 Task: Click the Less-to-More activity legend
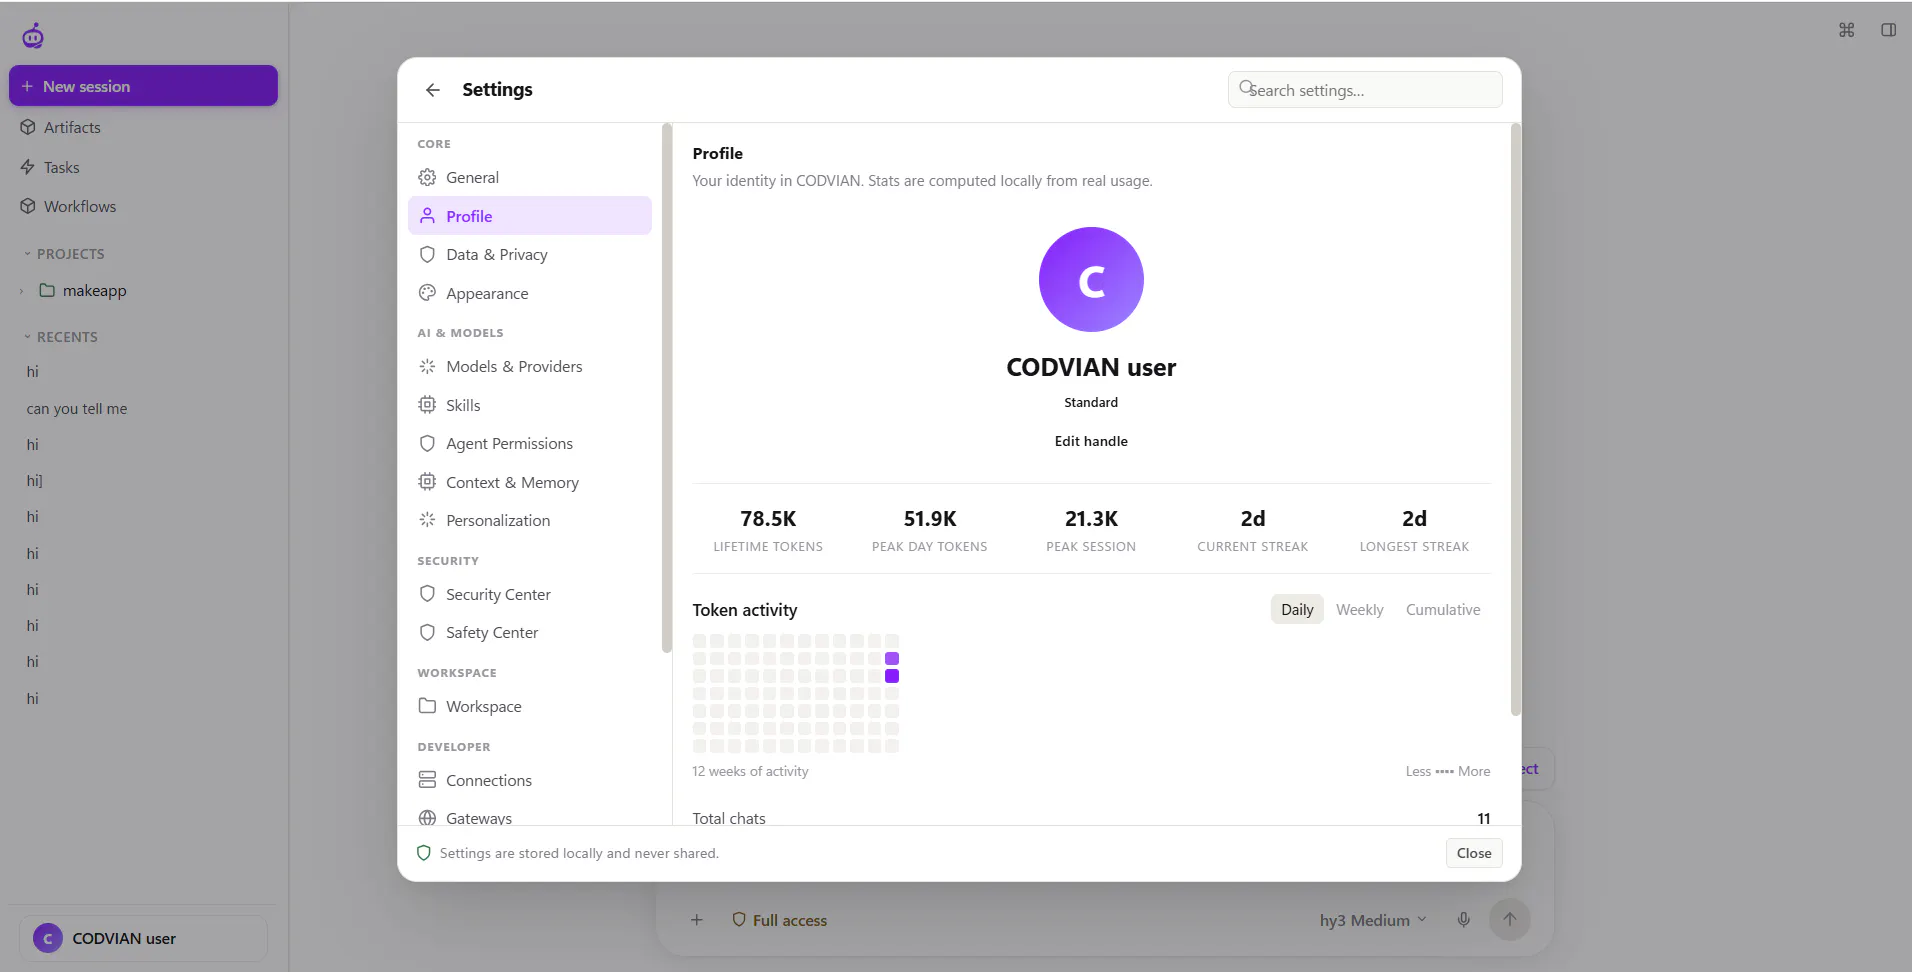(x=1447, y=771)
